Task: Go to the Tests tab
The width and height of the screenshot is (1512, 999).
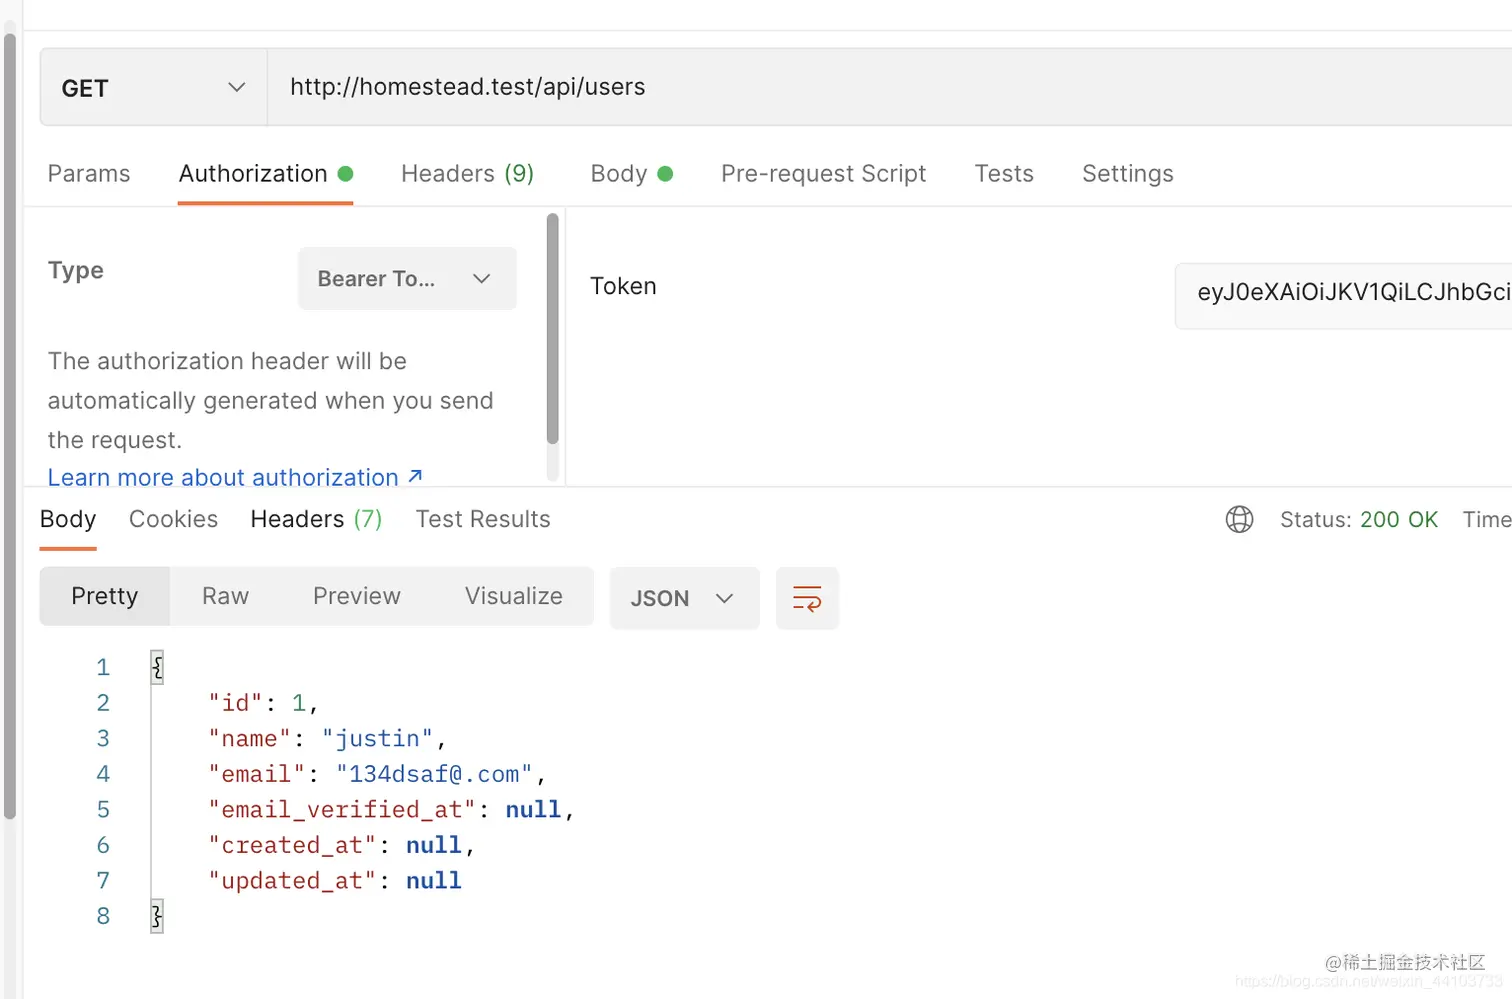Action: pyautogui.click(x=1004, y=173)
